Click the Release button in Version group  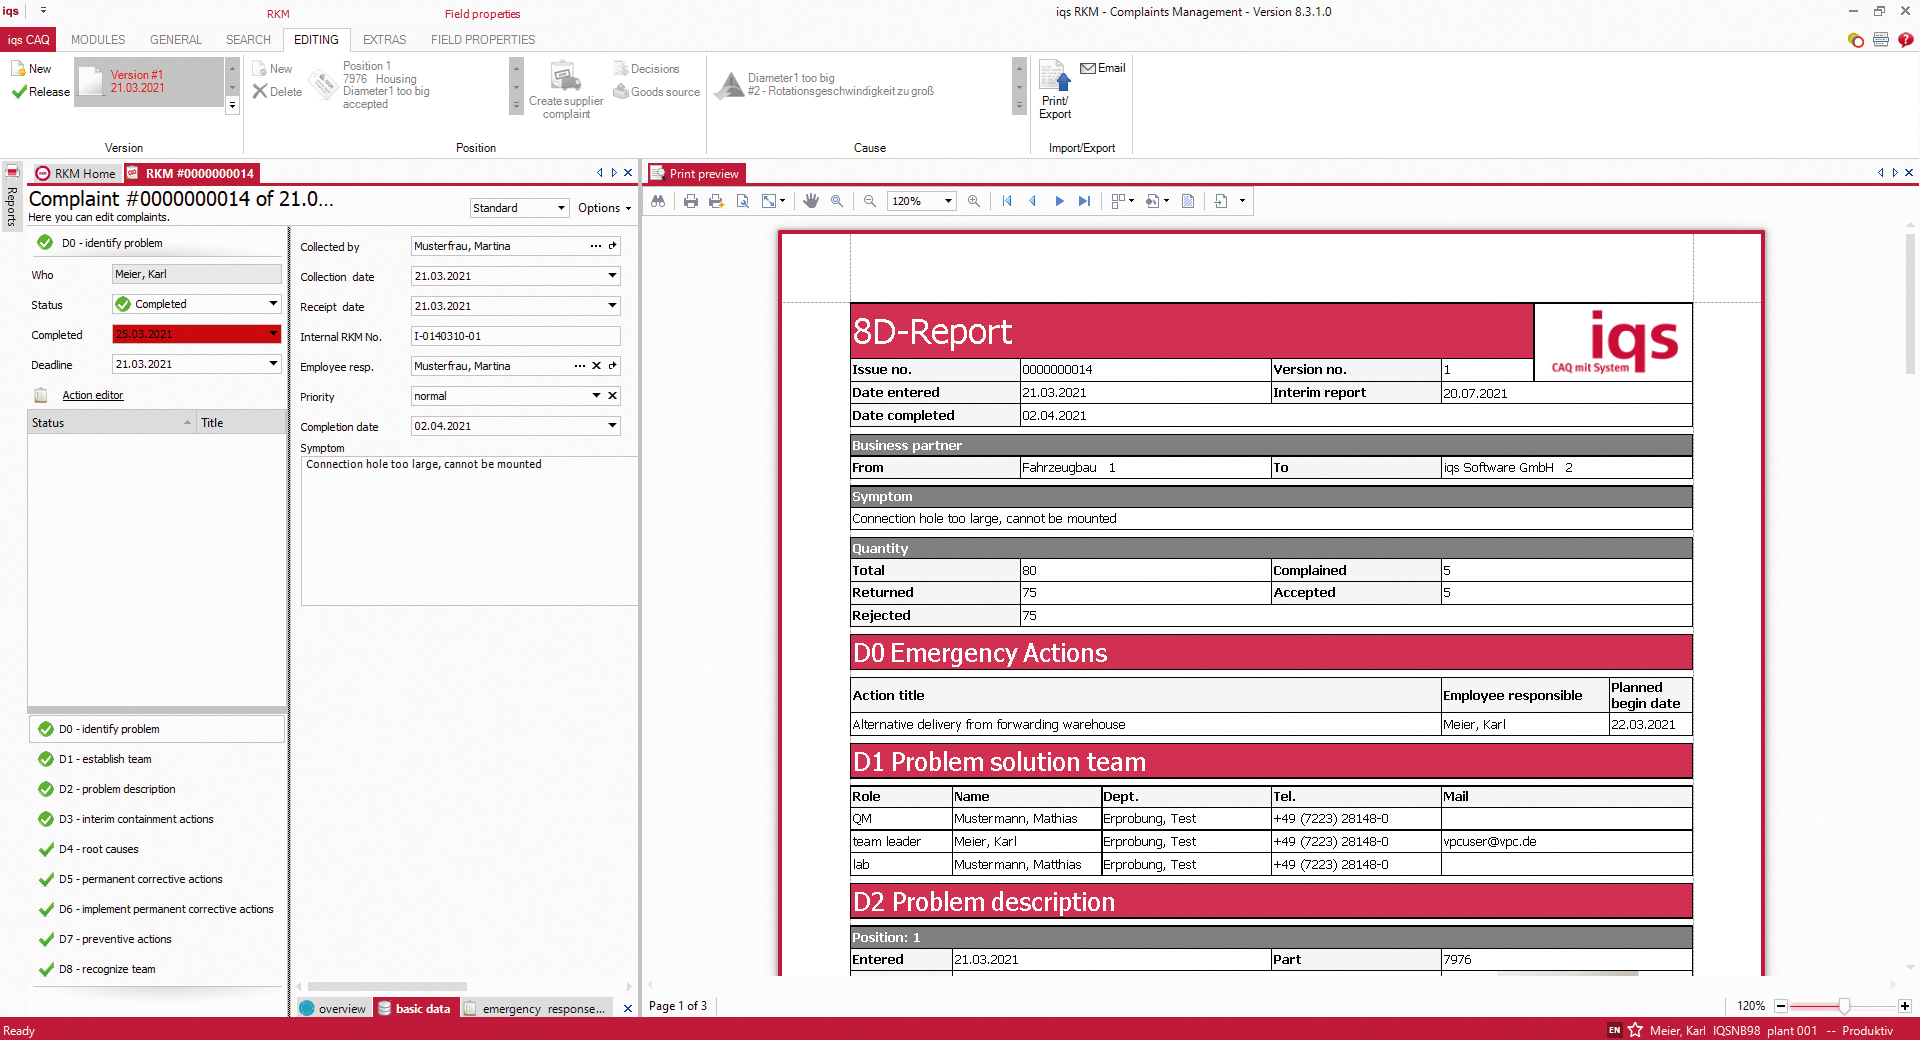pyautogui.click(x=41, y=92)
